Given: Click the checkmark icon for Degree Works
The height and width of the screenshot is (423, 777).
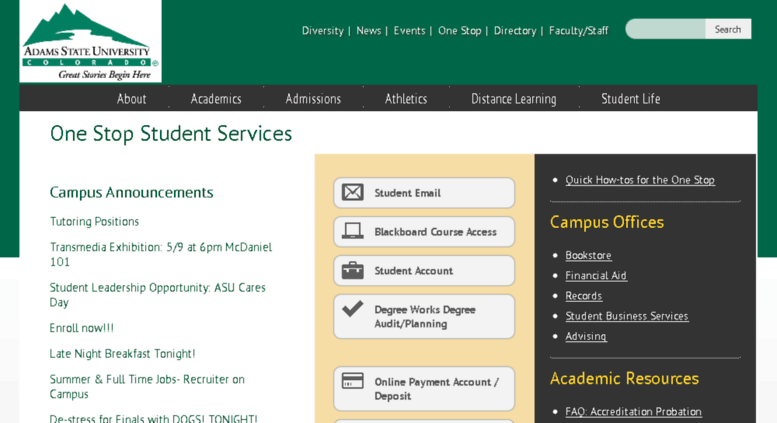Looking at the screenshot, I should (352, 309).
